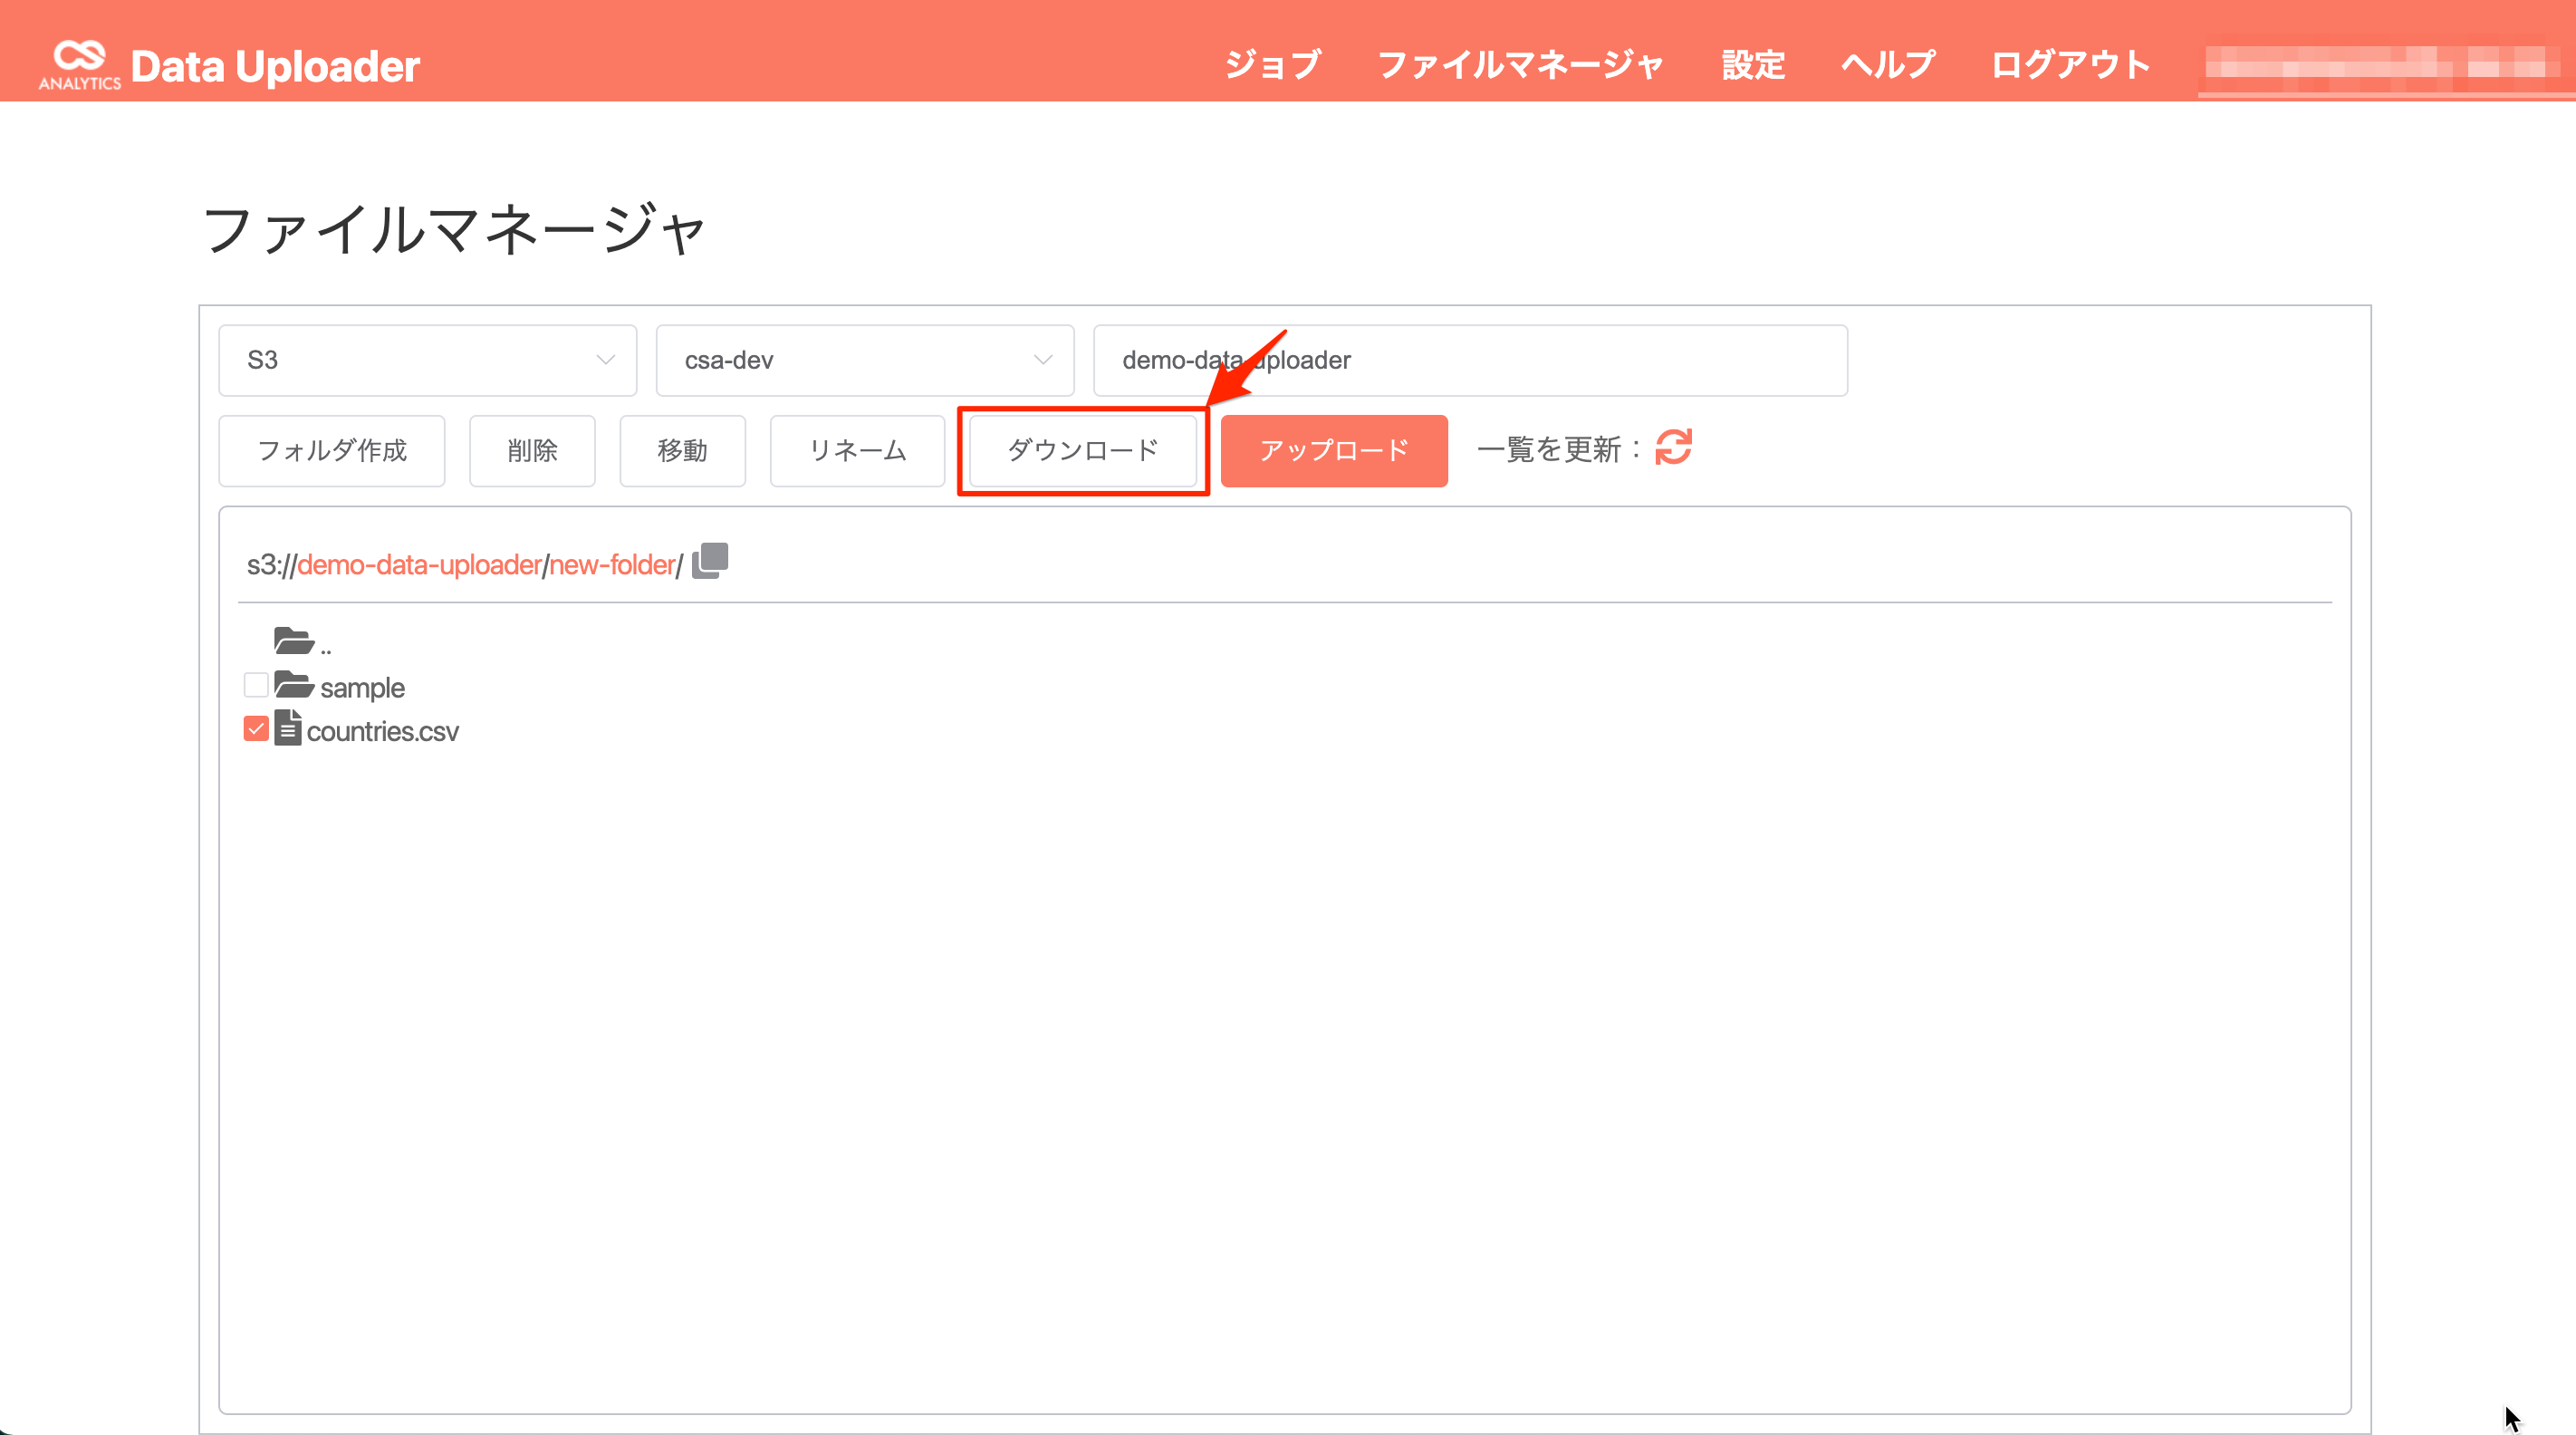
Task: Open the 設定 menu item
Action: coord(1753,64)
